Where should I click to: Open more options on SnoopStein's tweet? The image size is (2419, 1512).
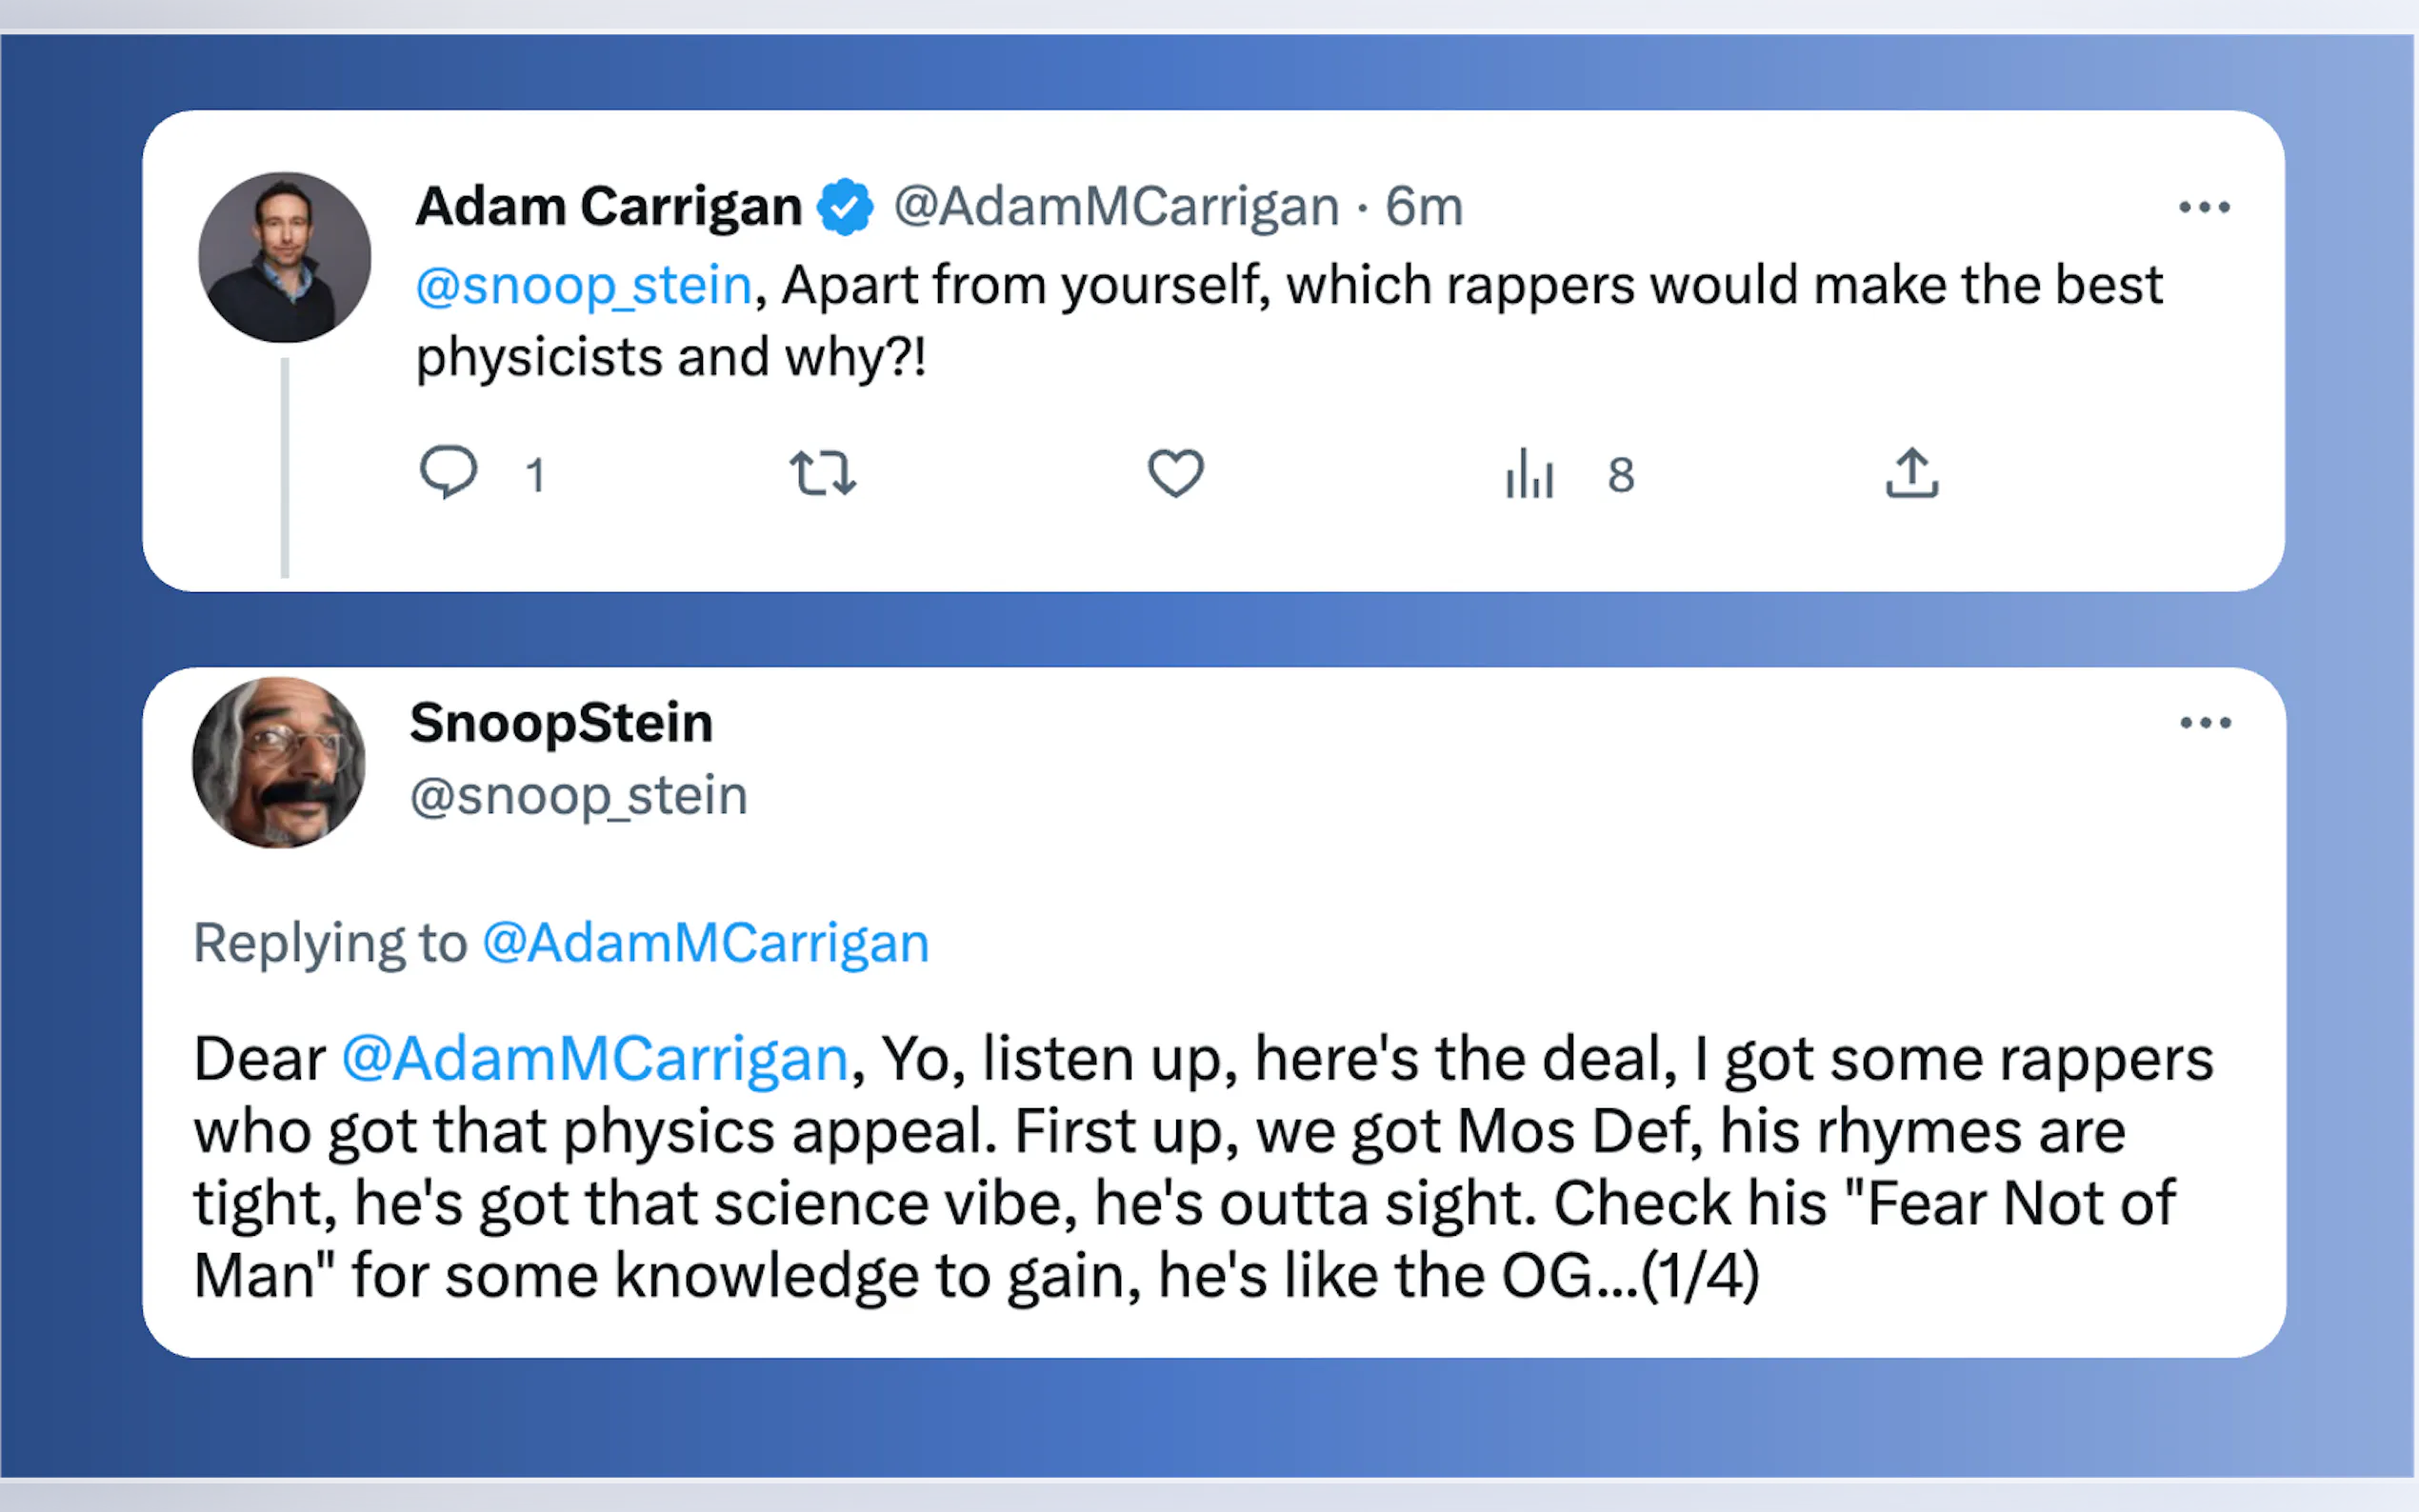tap(2205, 723)
